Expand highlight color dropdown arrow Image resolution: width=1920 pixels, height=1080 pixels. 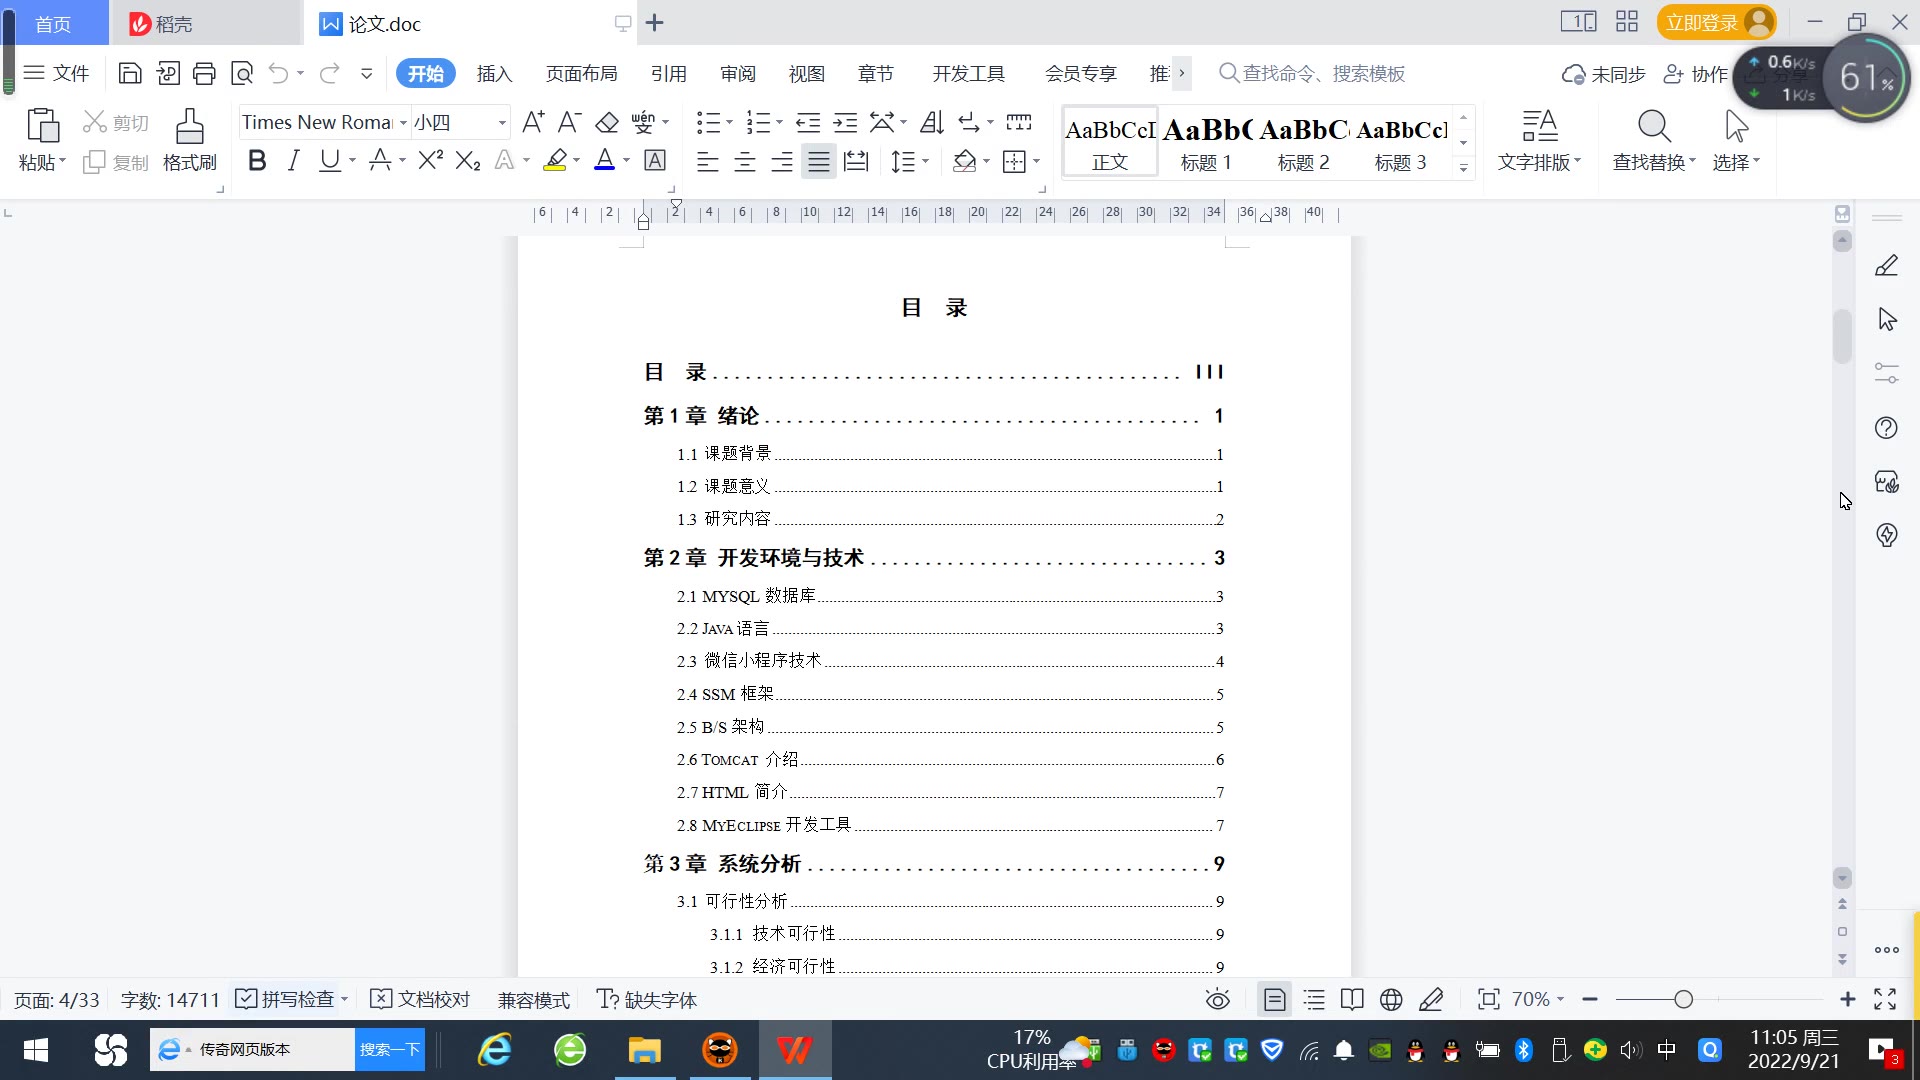577,160
